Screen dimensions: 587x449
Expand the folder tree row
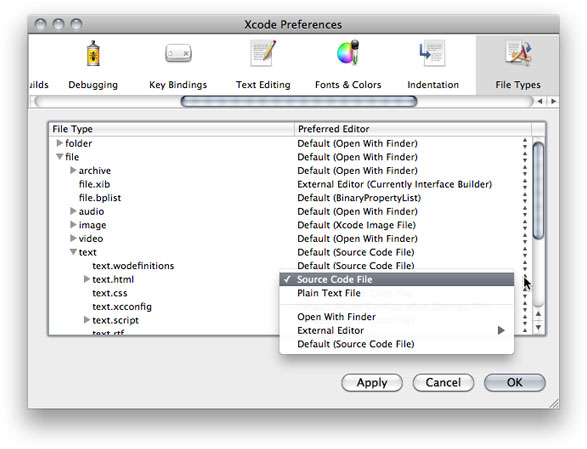60,143
